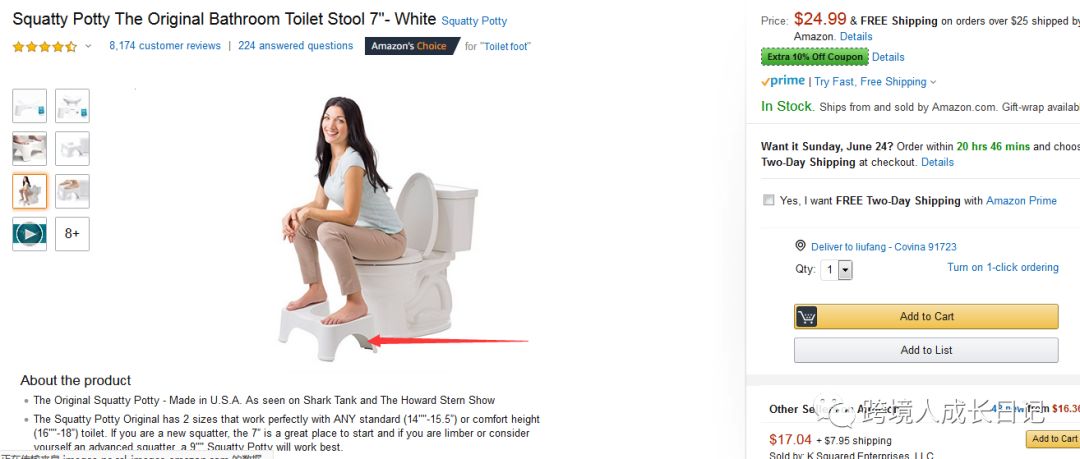Click the Amazon's Choice badge
Viewport: 1080px width, 459px height.
click(x=411, y=46)
